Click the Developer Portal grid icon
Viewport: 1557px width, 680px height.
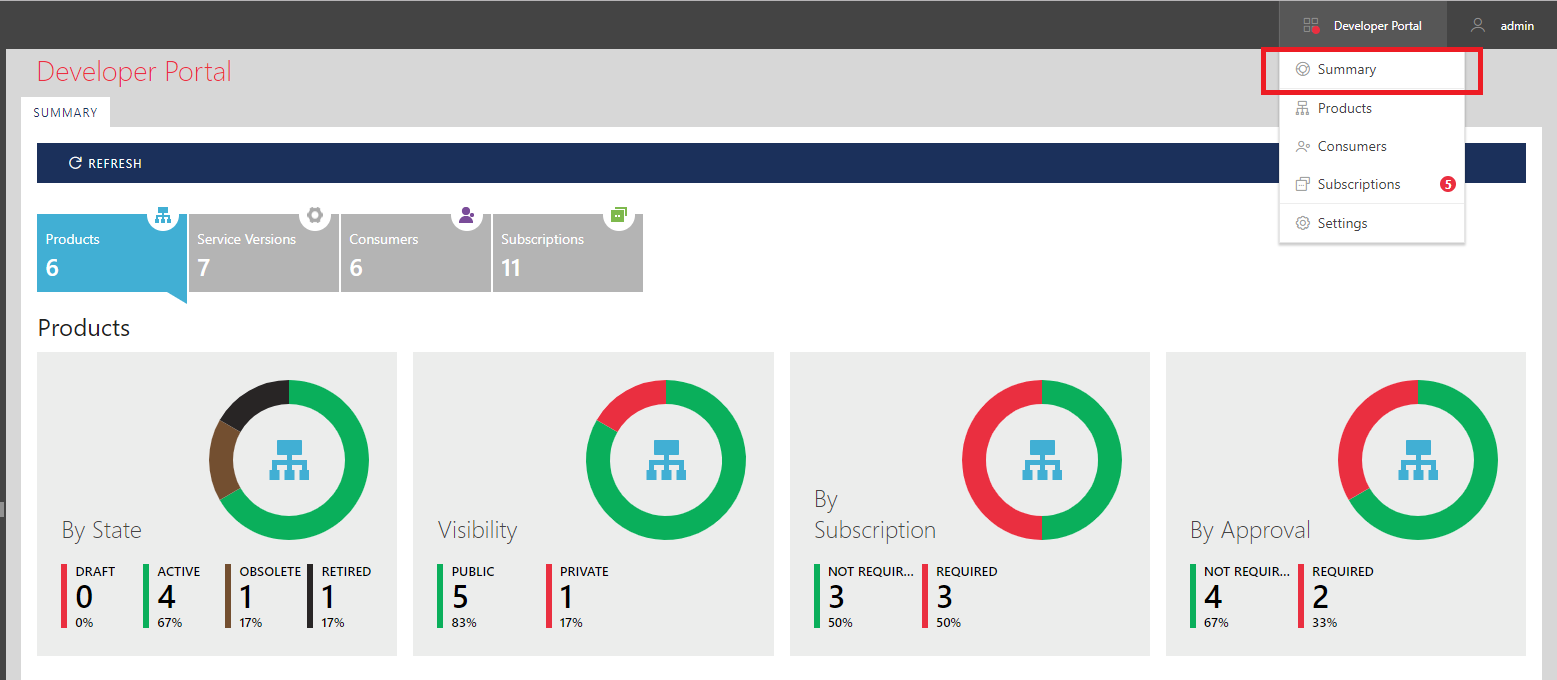tap(1311, 26)
